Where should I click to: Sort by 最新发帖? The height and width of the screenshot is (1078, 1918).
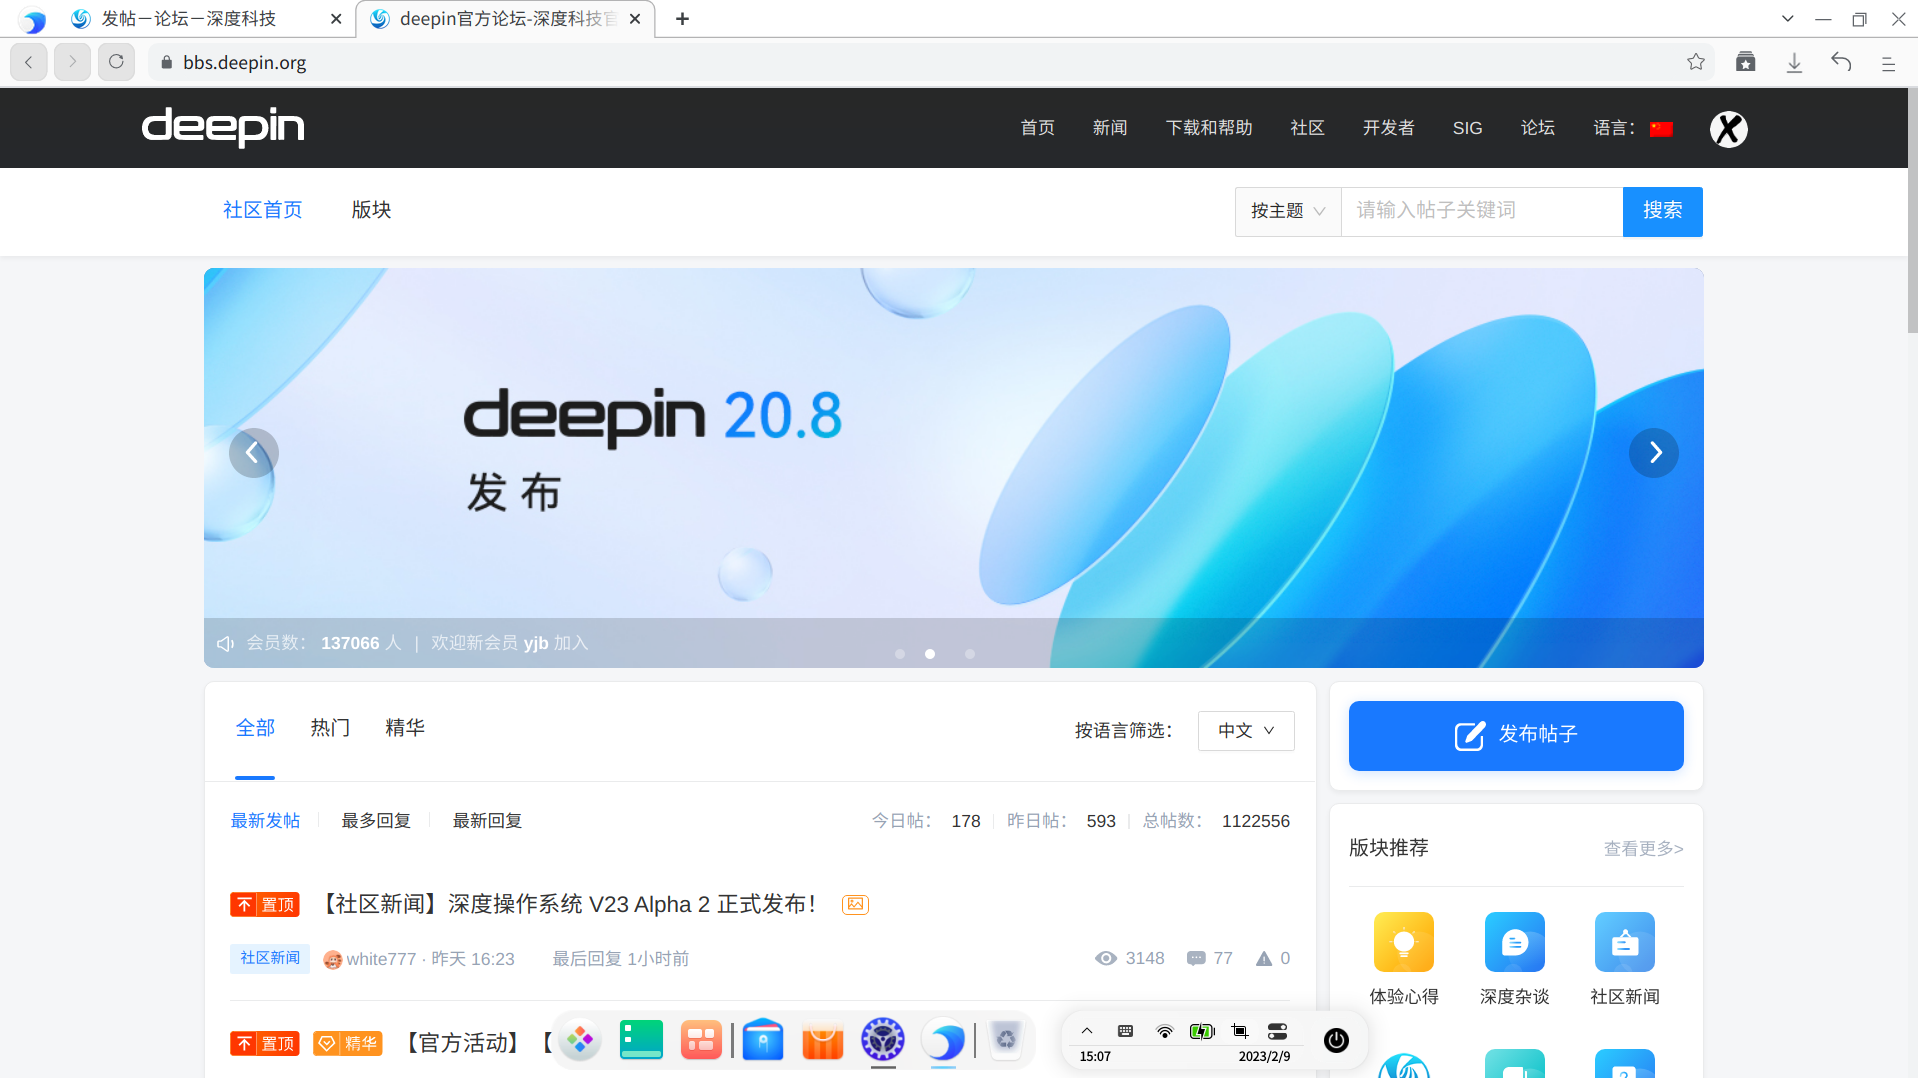click(265, 821)
